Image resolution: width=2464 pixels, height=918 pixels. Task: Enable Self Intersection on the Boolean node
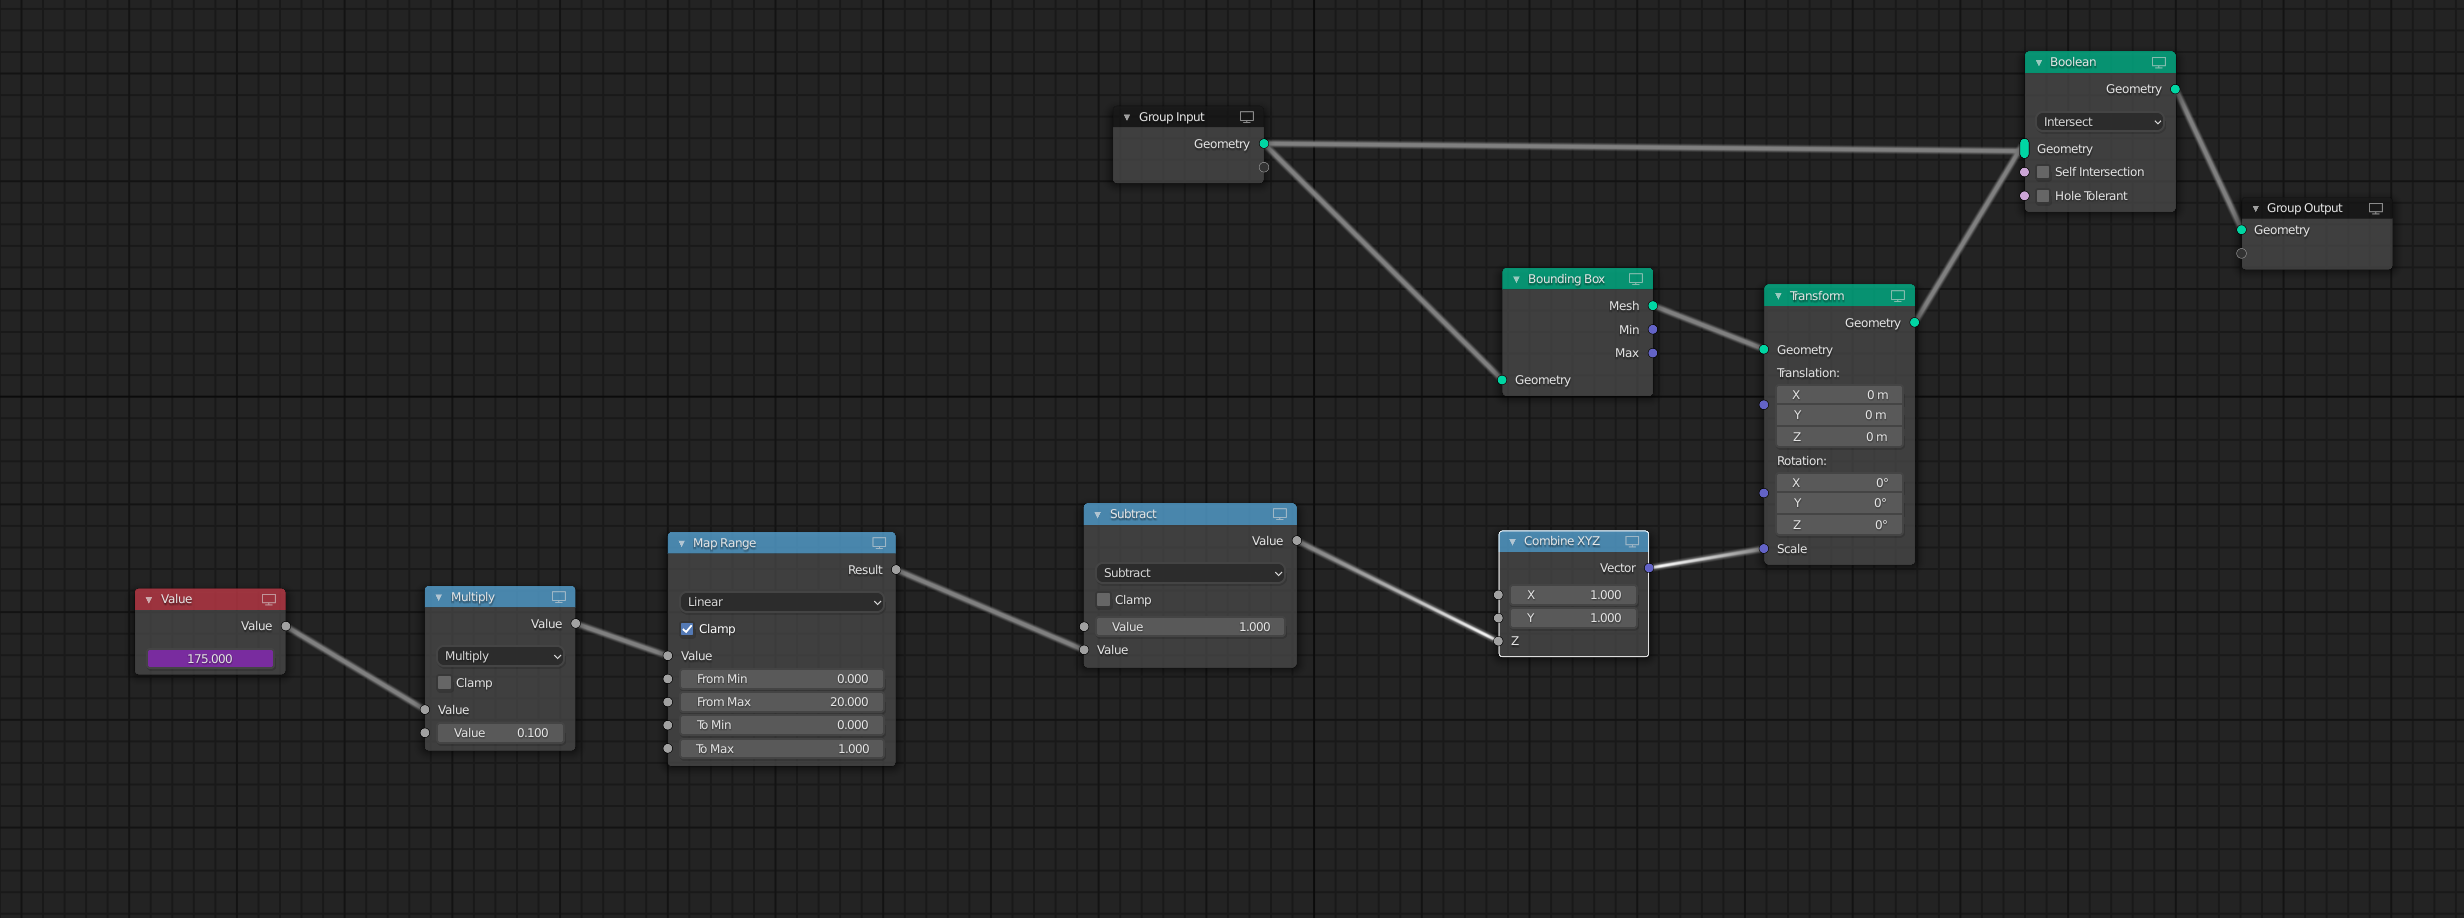2043,171
